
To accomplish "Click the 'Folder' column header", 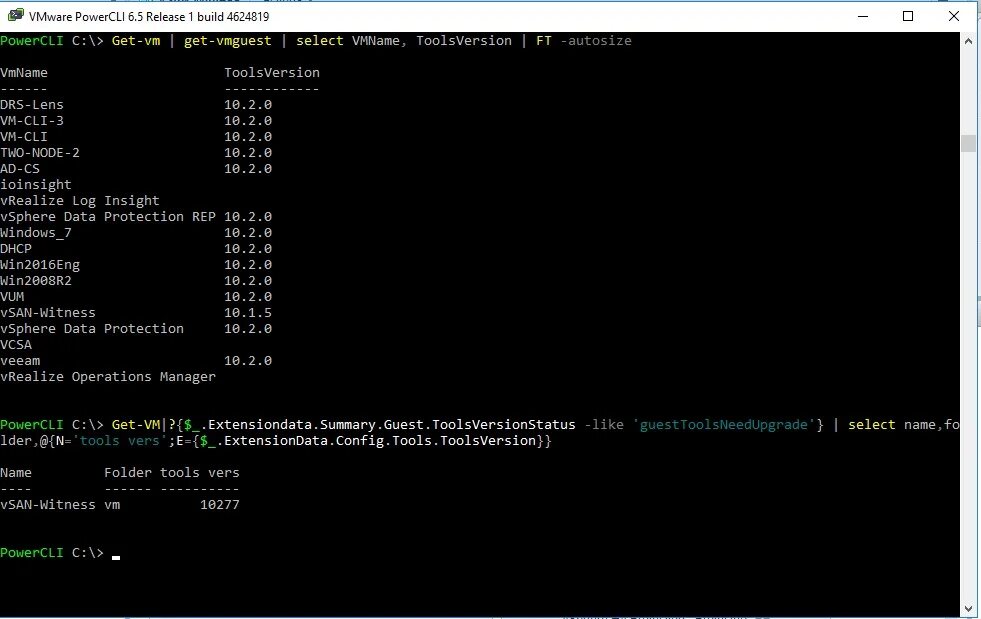I will point(128,473).
